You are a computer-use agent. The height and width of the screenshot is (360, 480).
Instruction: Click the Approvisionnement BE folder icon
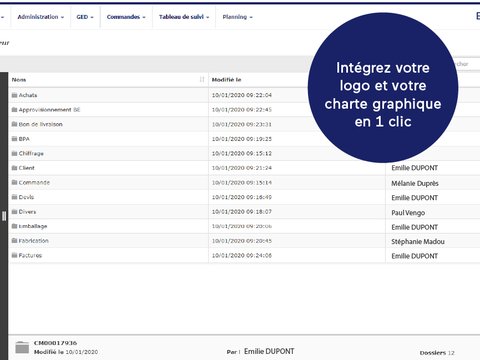coord(14,110)
